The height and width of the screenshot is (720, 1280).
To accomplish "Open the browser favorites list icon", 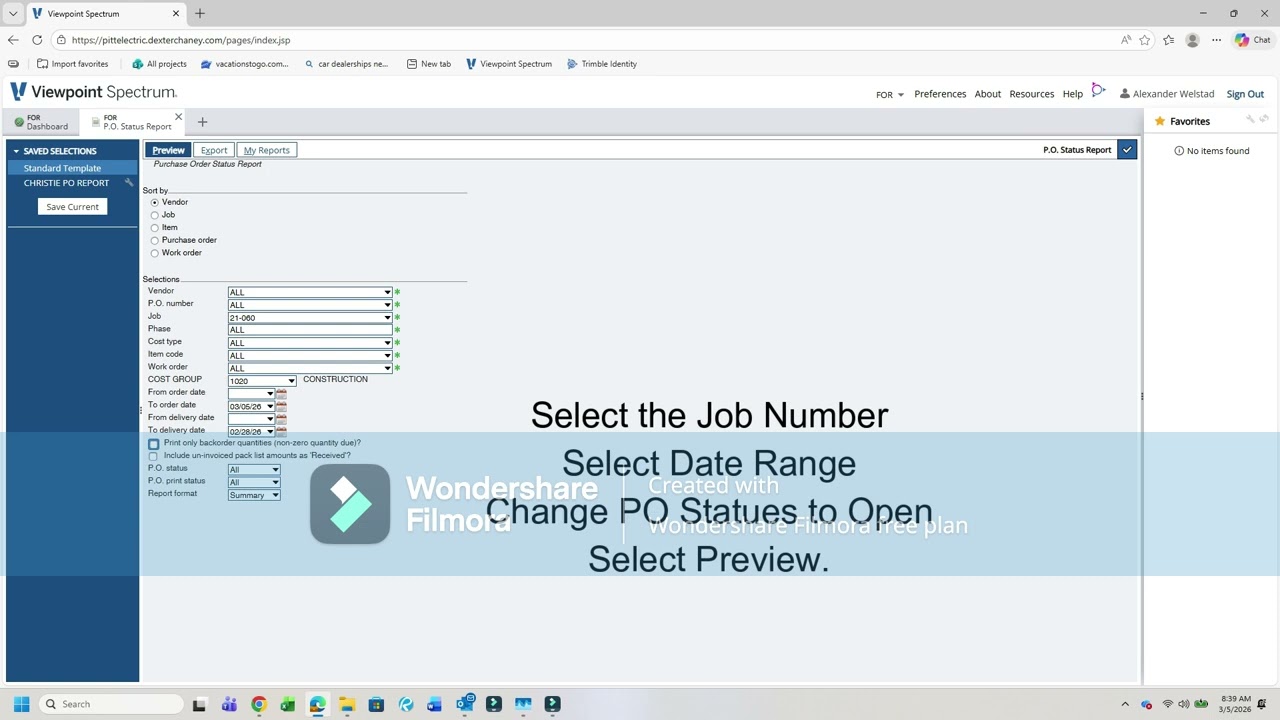I will pyautogui.click(x=1169, y=40).
